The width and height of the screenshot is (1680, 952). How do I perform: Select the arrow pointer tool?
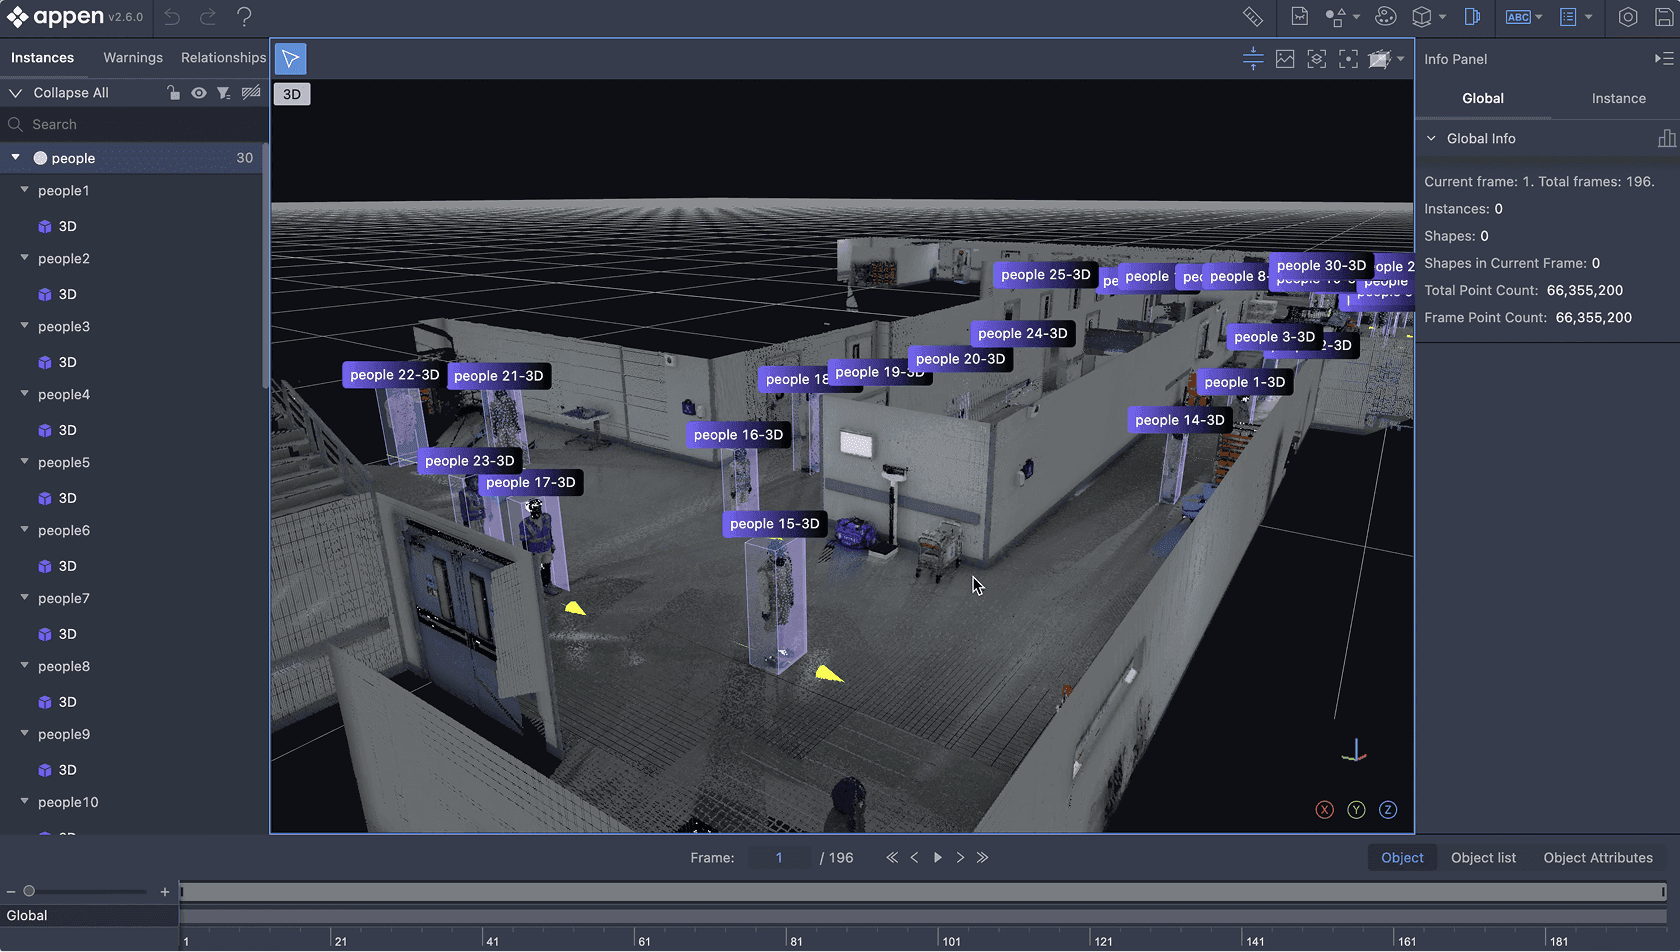pyautogui.click(x=290, y=59)
